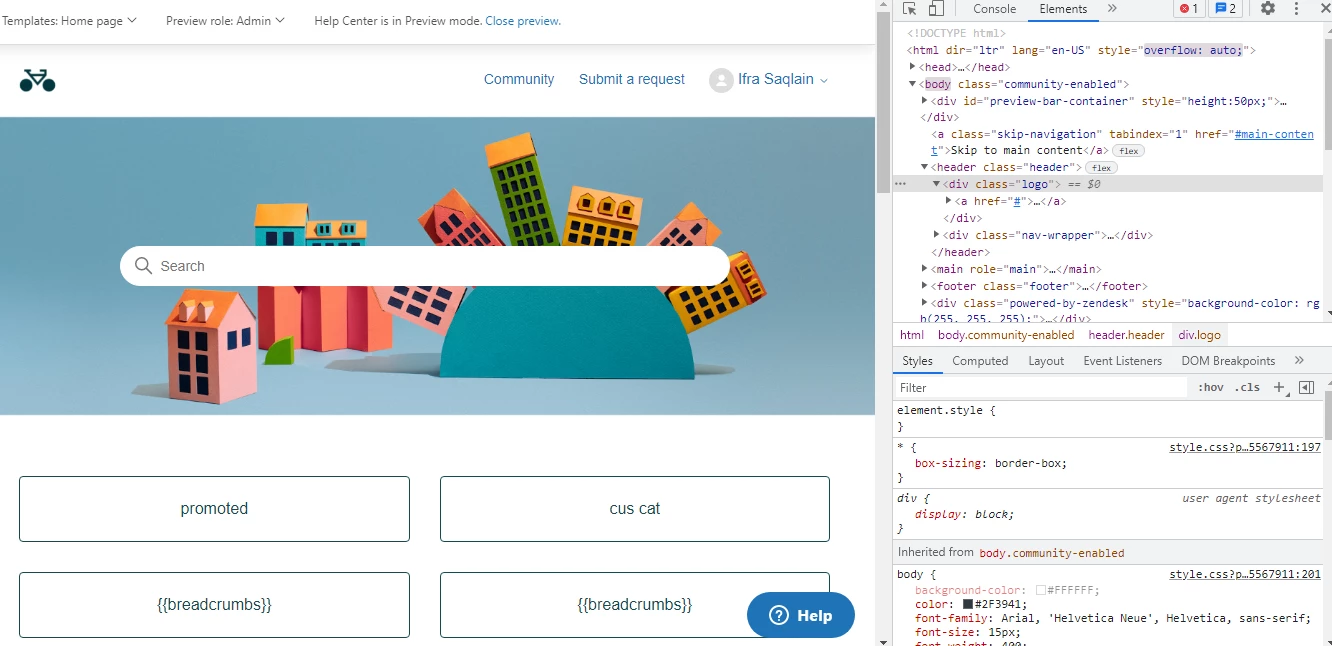This screenshot has height=646, width=1332.
Task: Collapse the div class logo node
Action: point(937,184)
